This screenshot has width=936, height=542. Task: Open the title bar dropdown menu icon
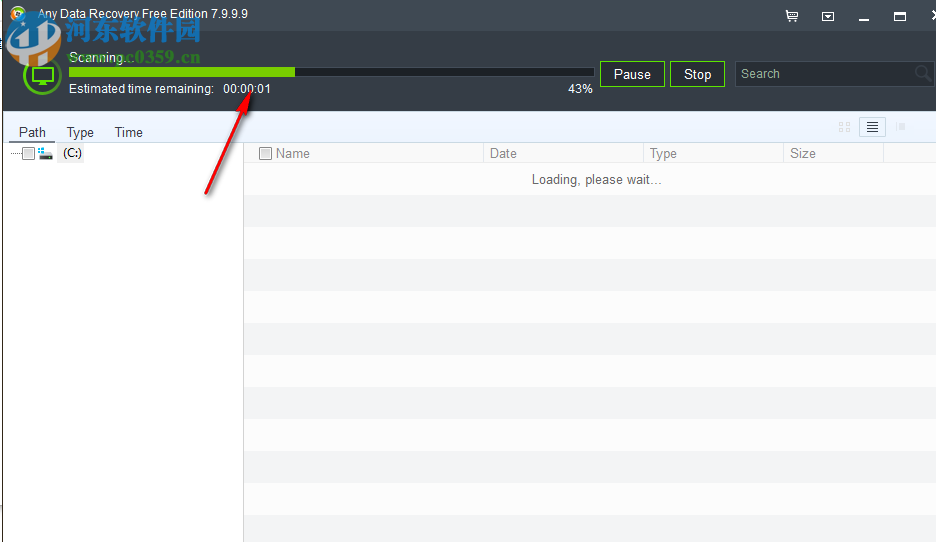[x=828, y=17]
